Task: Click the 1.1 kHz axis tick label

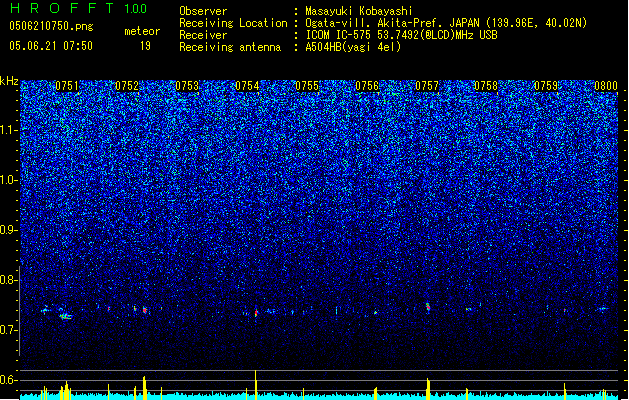Action: (x=9, y=130)
